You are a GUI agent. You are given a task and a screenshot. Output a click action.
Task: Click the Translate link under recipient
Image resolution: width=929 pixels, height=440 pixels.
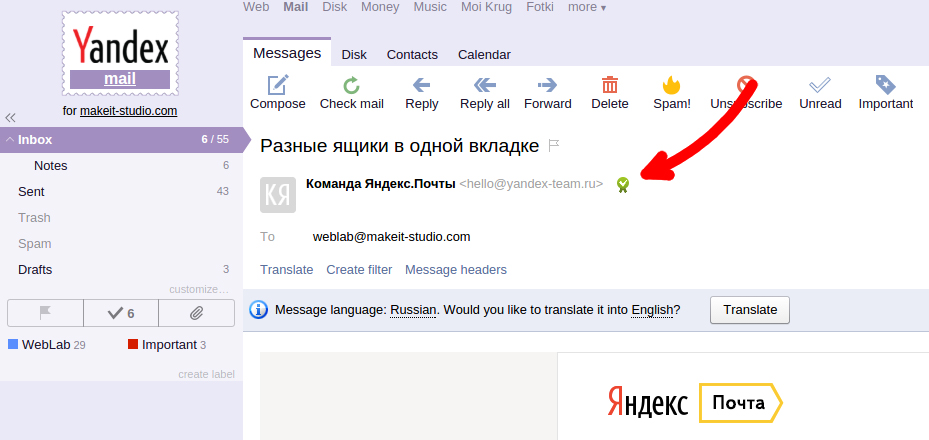click(286, 270)
